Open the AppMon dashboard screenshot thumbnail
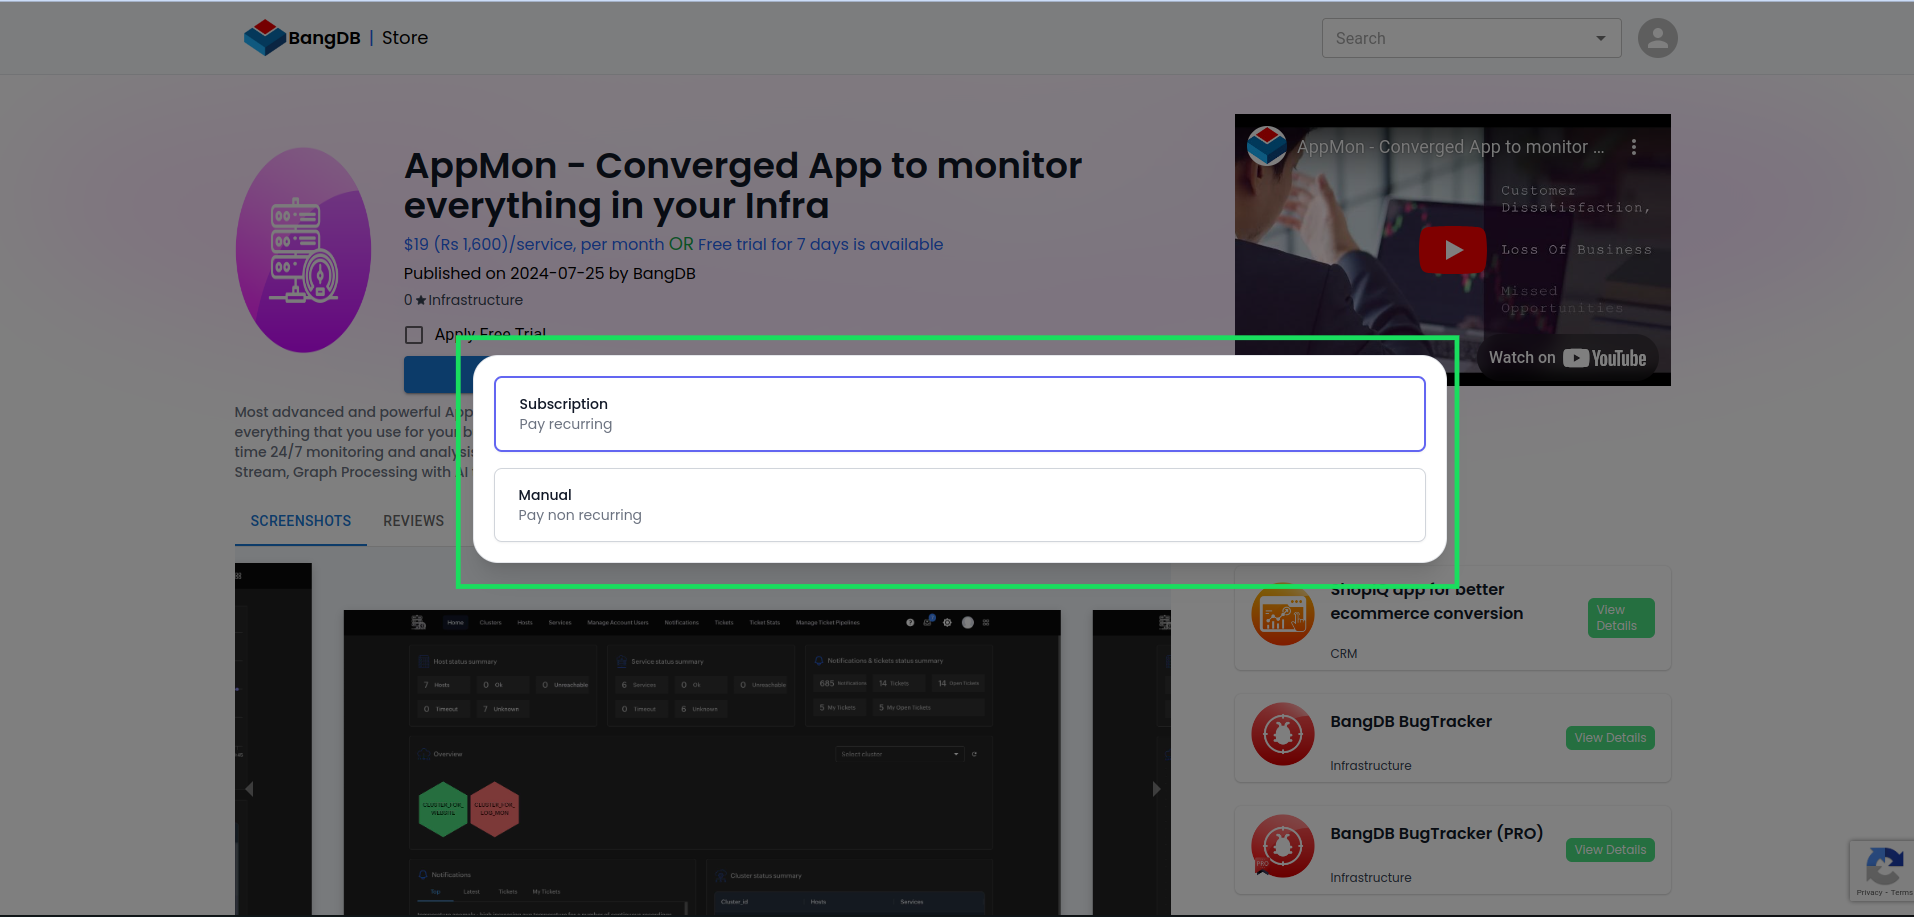This screenshot has width=1914, height=917. (701, 762)
